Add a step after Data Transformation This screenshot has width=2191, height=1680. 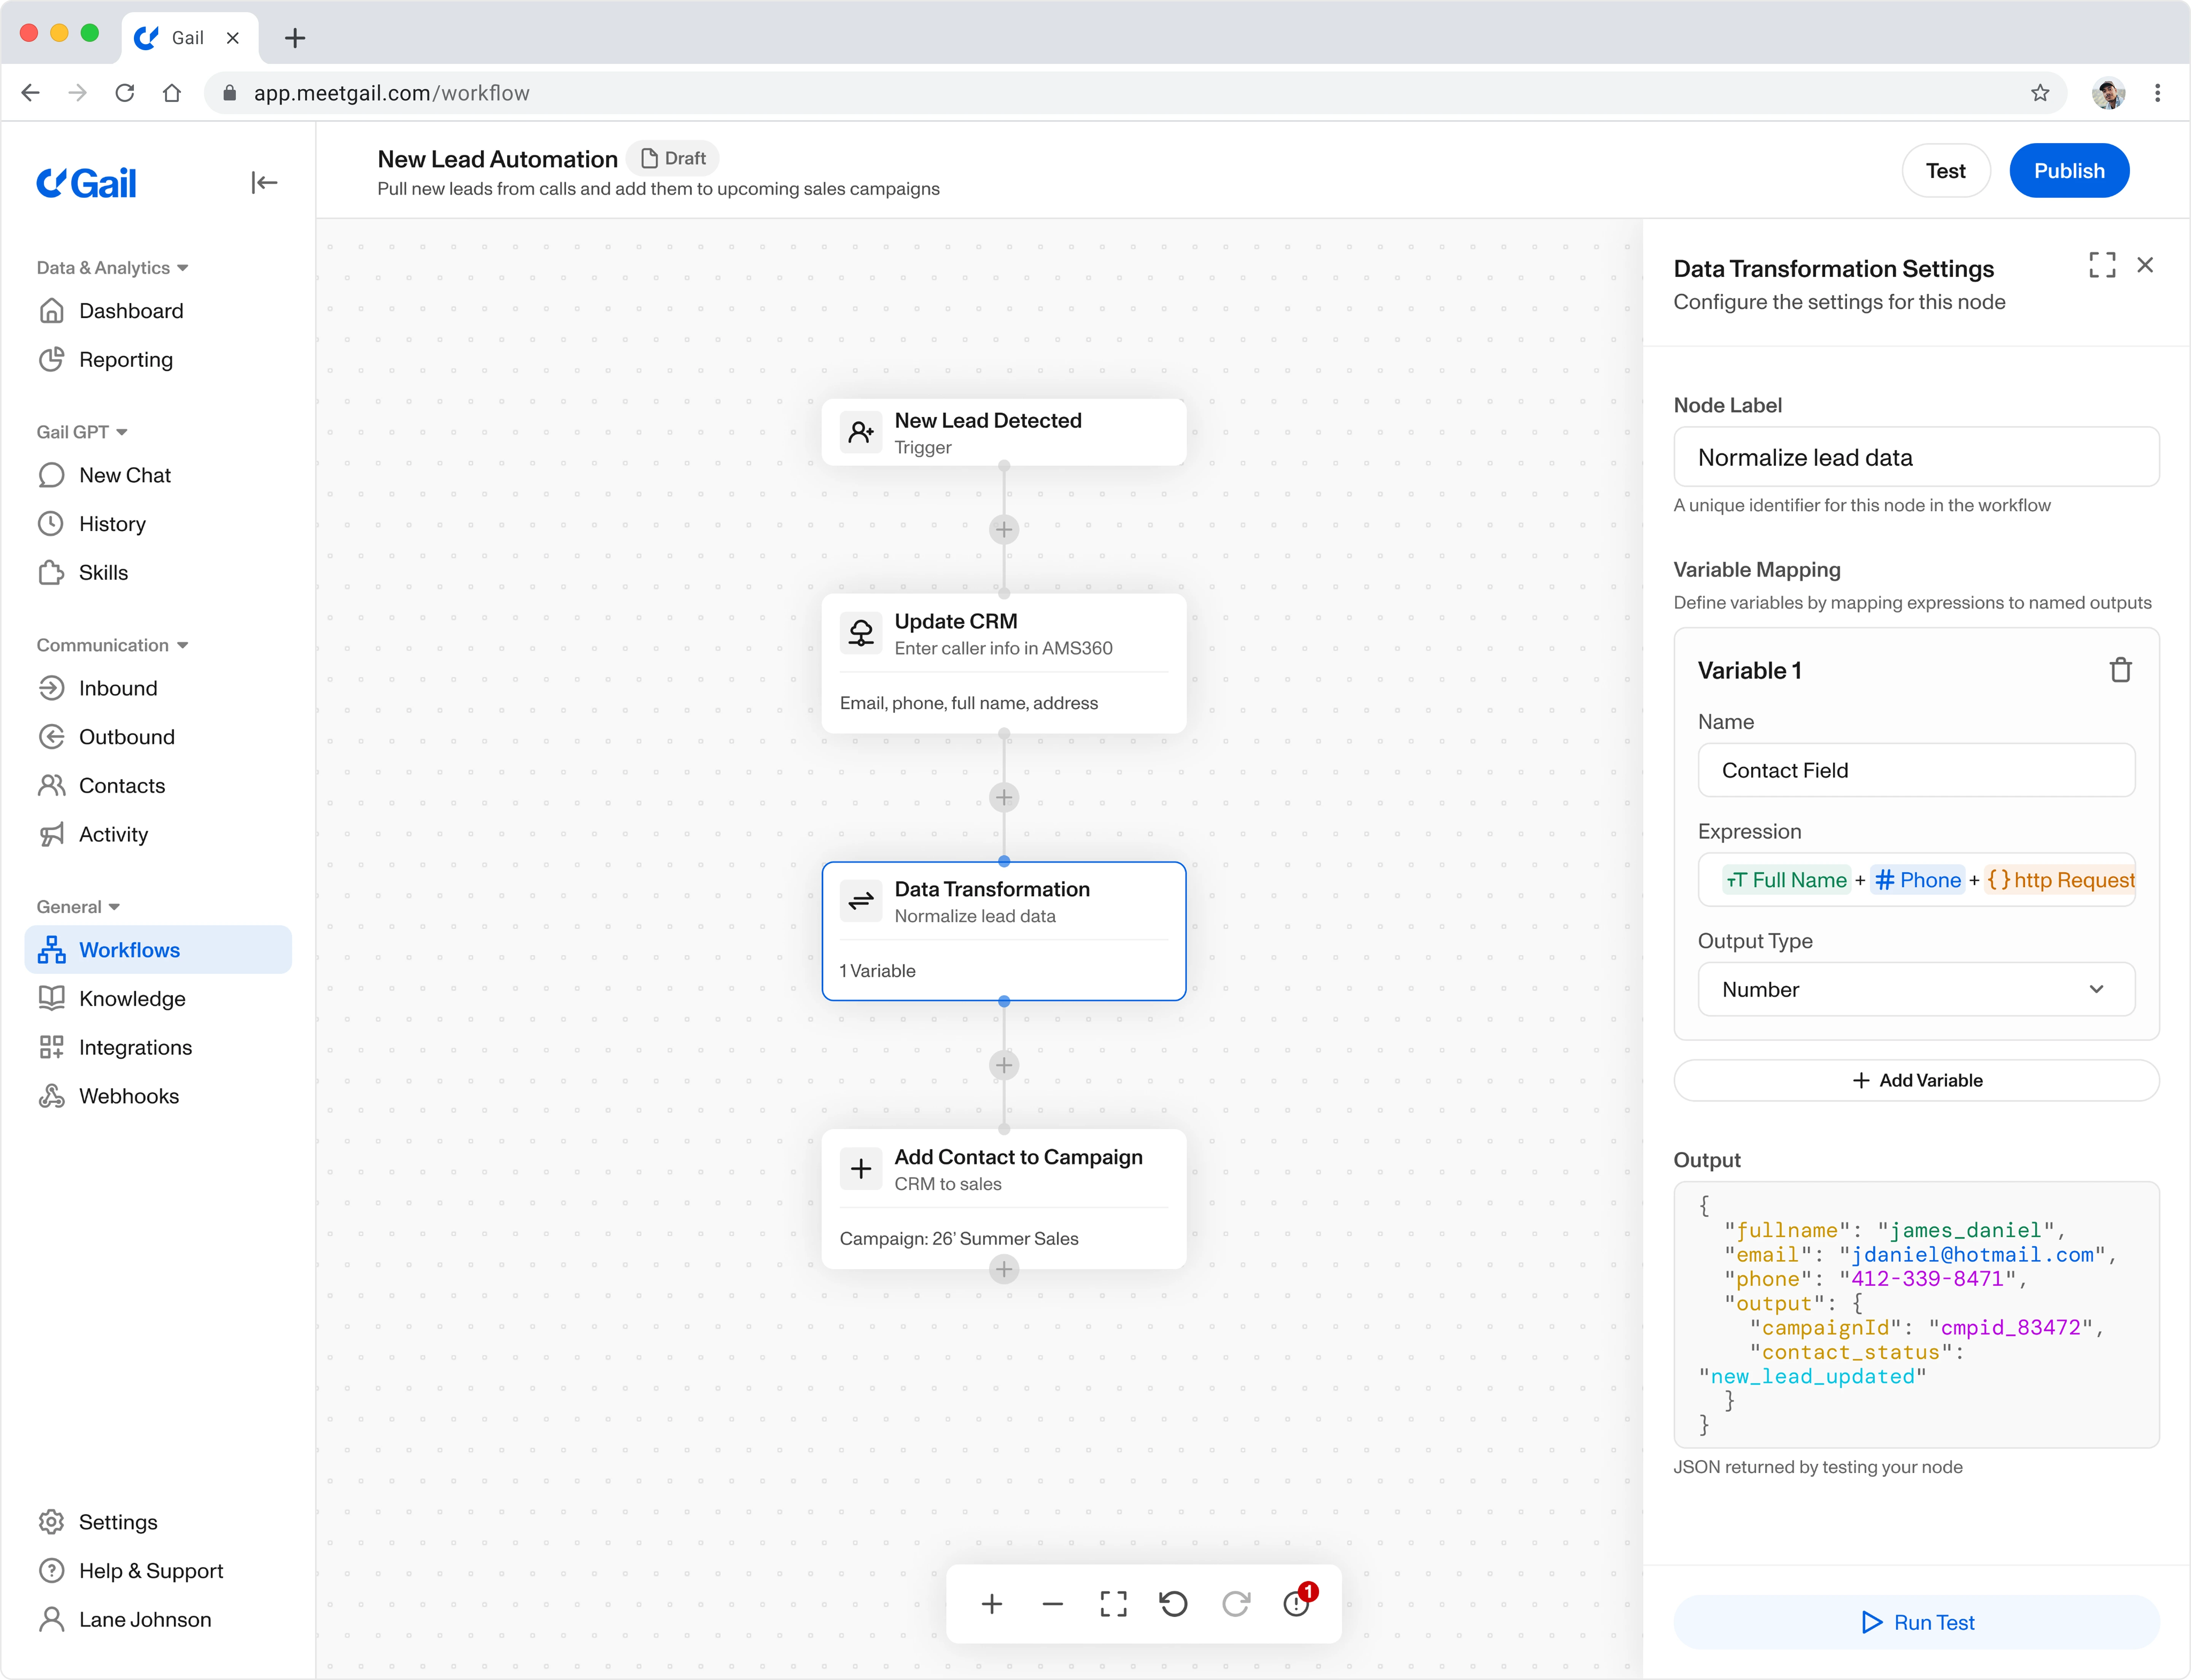pos(1004,1065)
